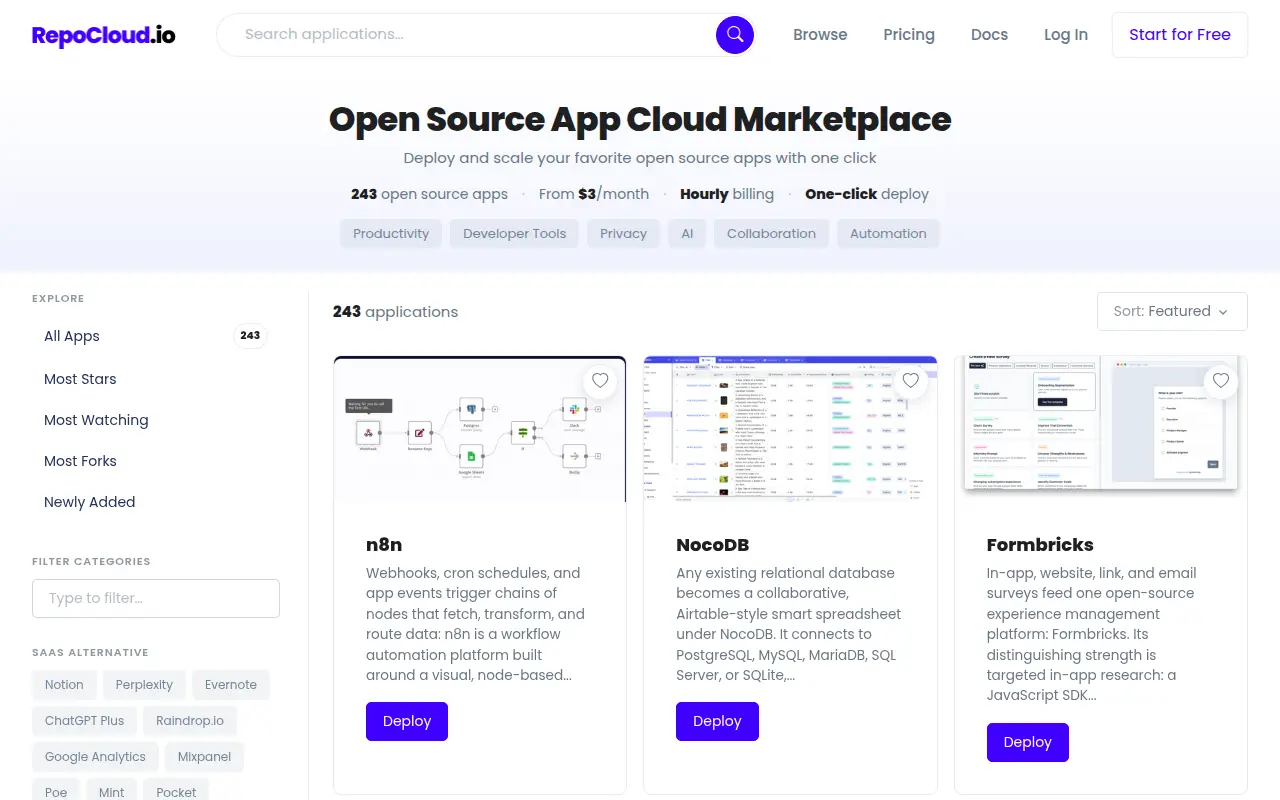Select the Poe alternative tag
Screen dimensions: 1280x800
click(x=56, y=792)
